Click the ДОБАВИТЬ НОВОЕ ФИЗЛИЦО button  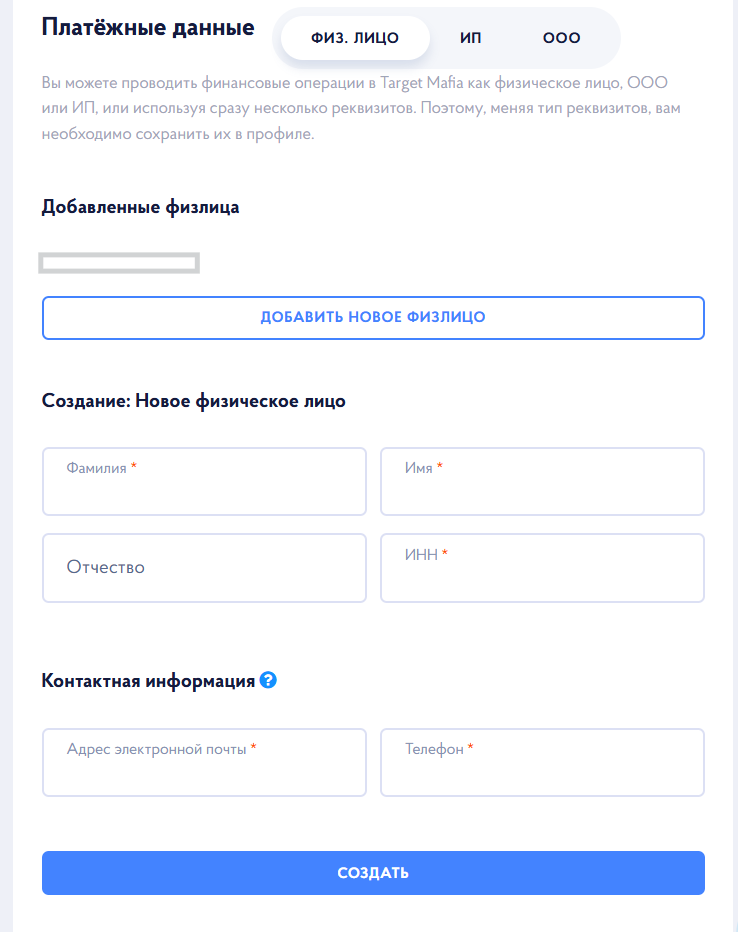pyautogui.click(x=373, y=317)
